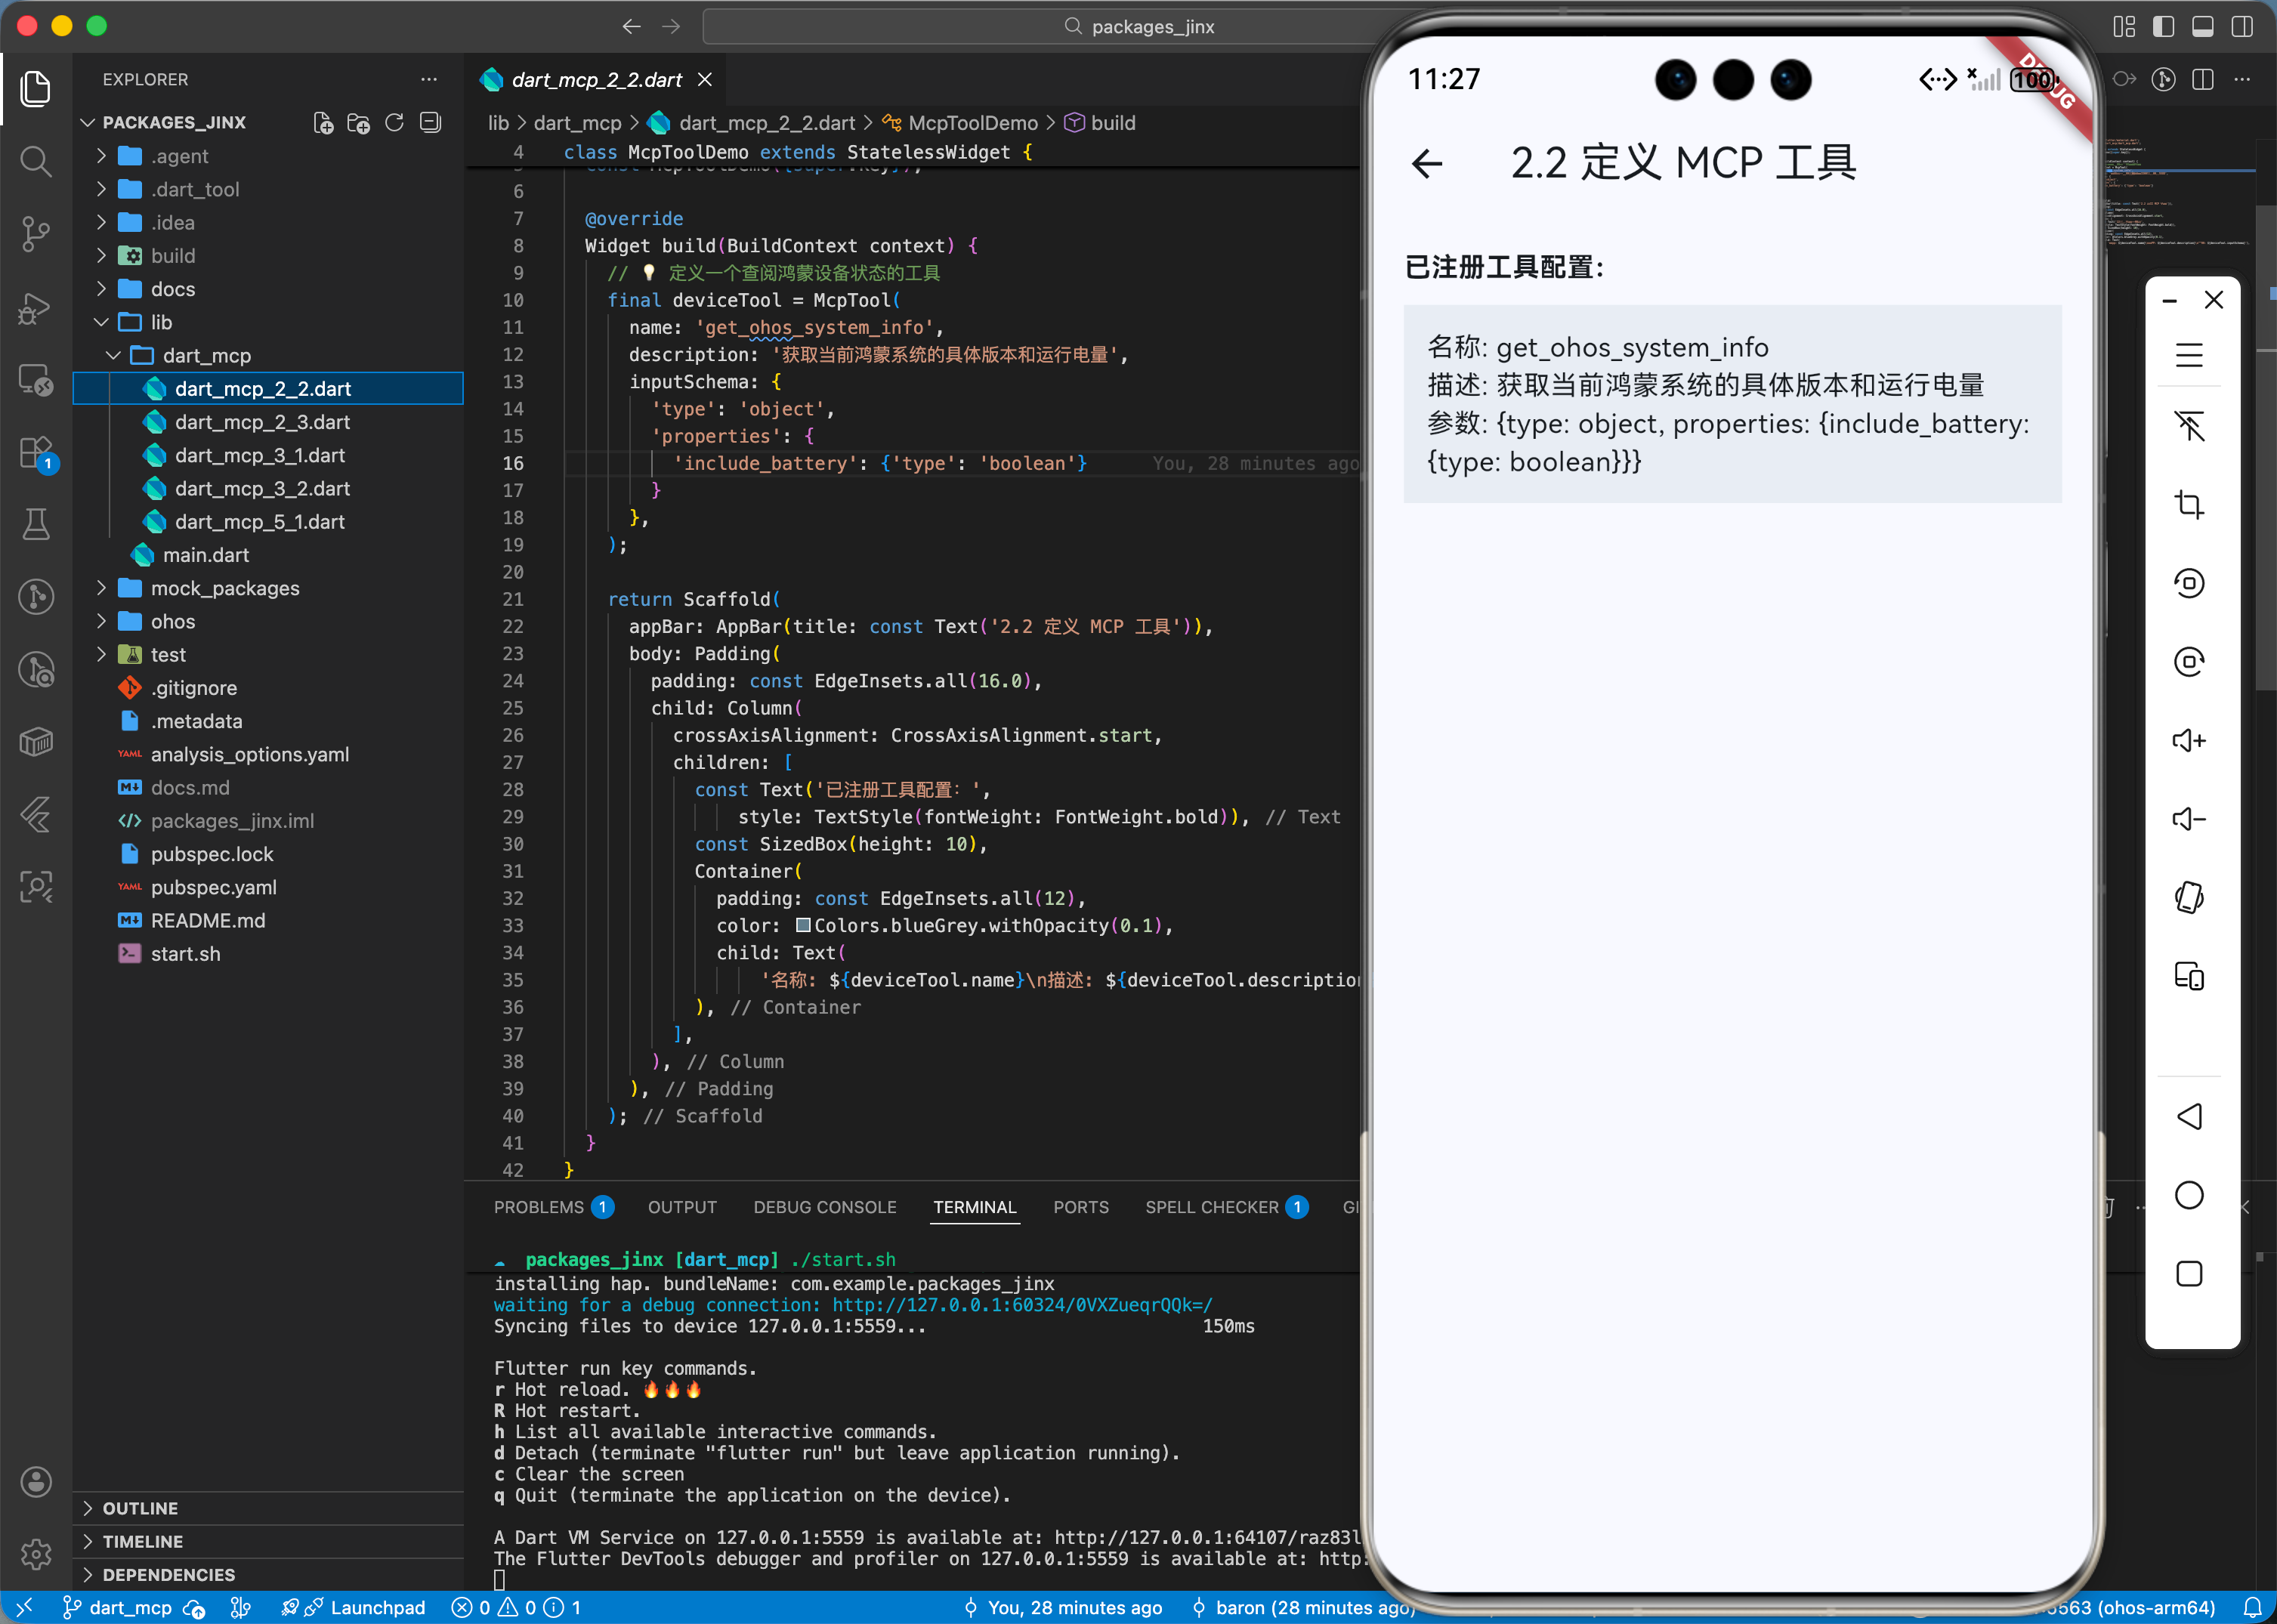Open the Source Control view

click(x=36, y=234)
